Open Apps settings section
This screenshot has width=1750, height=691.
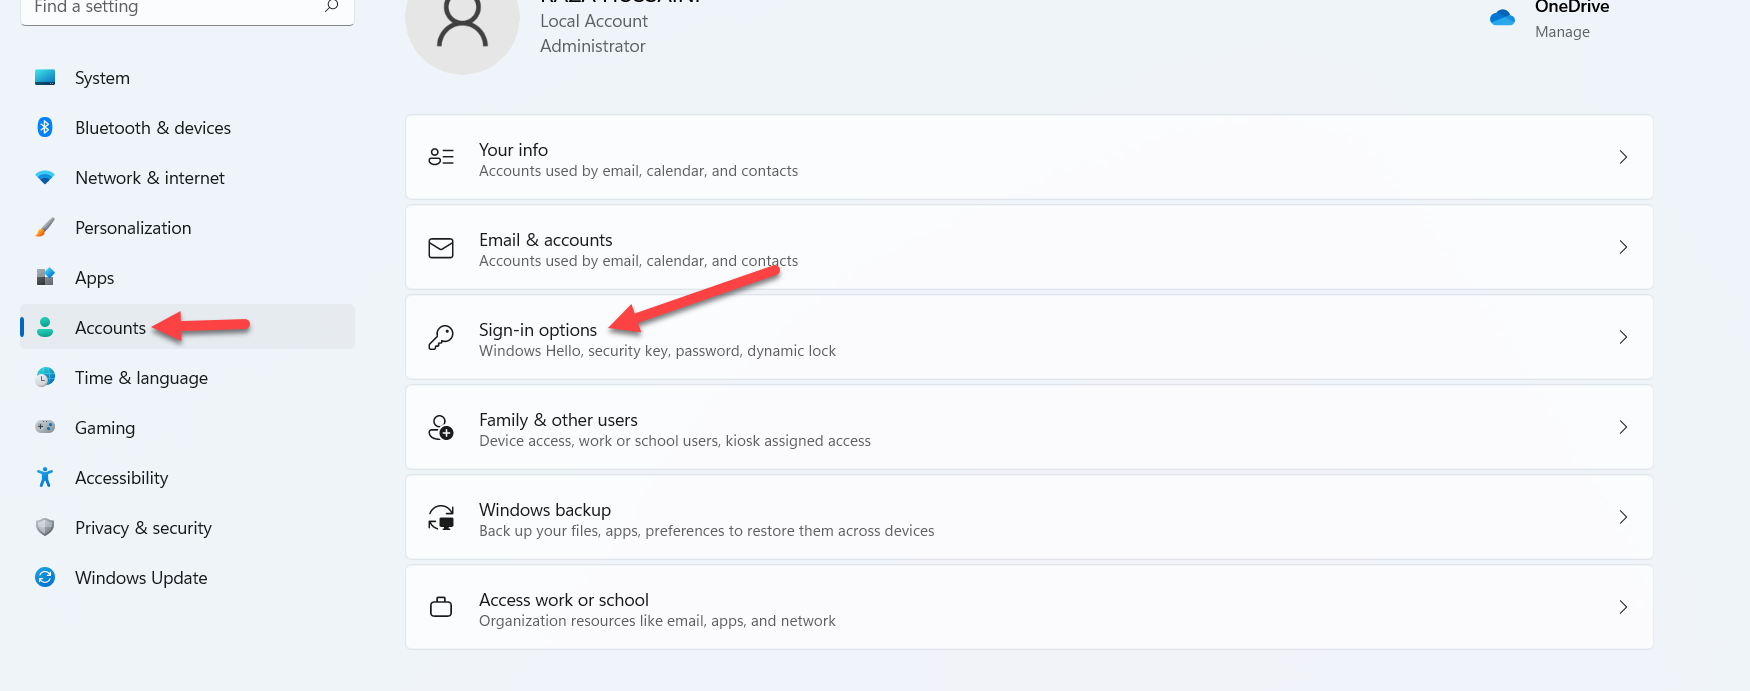point(94,278)
